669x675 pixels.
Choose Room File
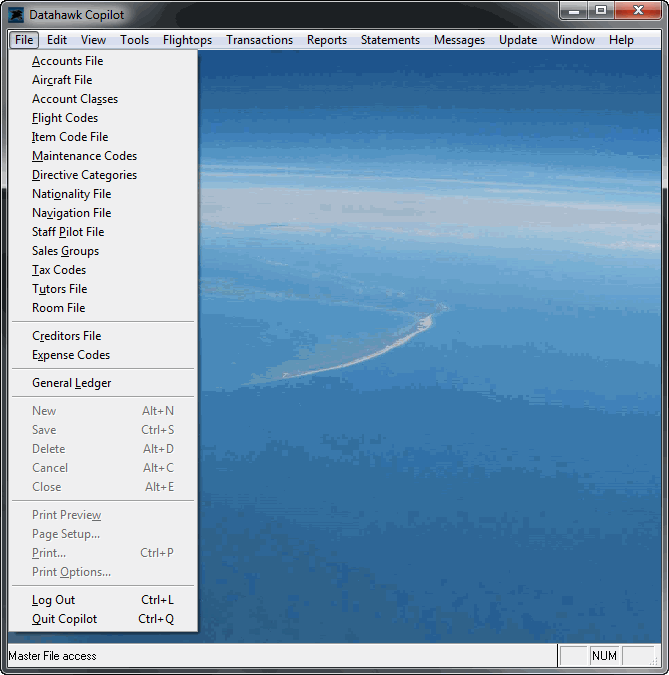[x=103, y=308]
